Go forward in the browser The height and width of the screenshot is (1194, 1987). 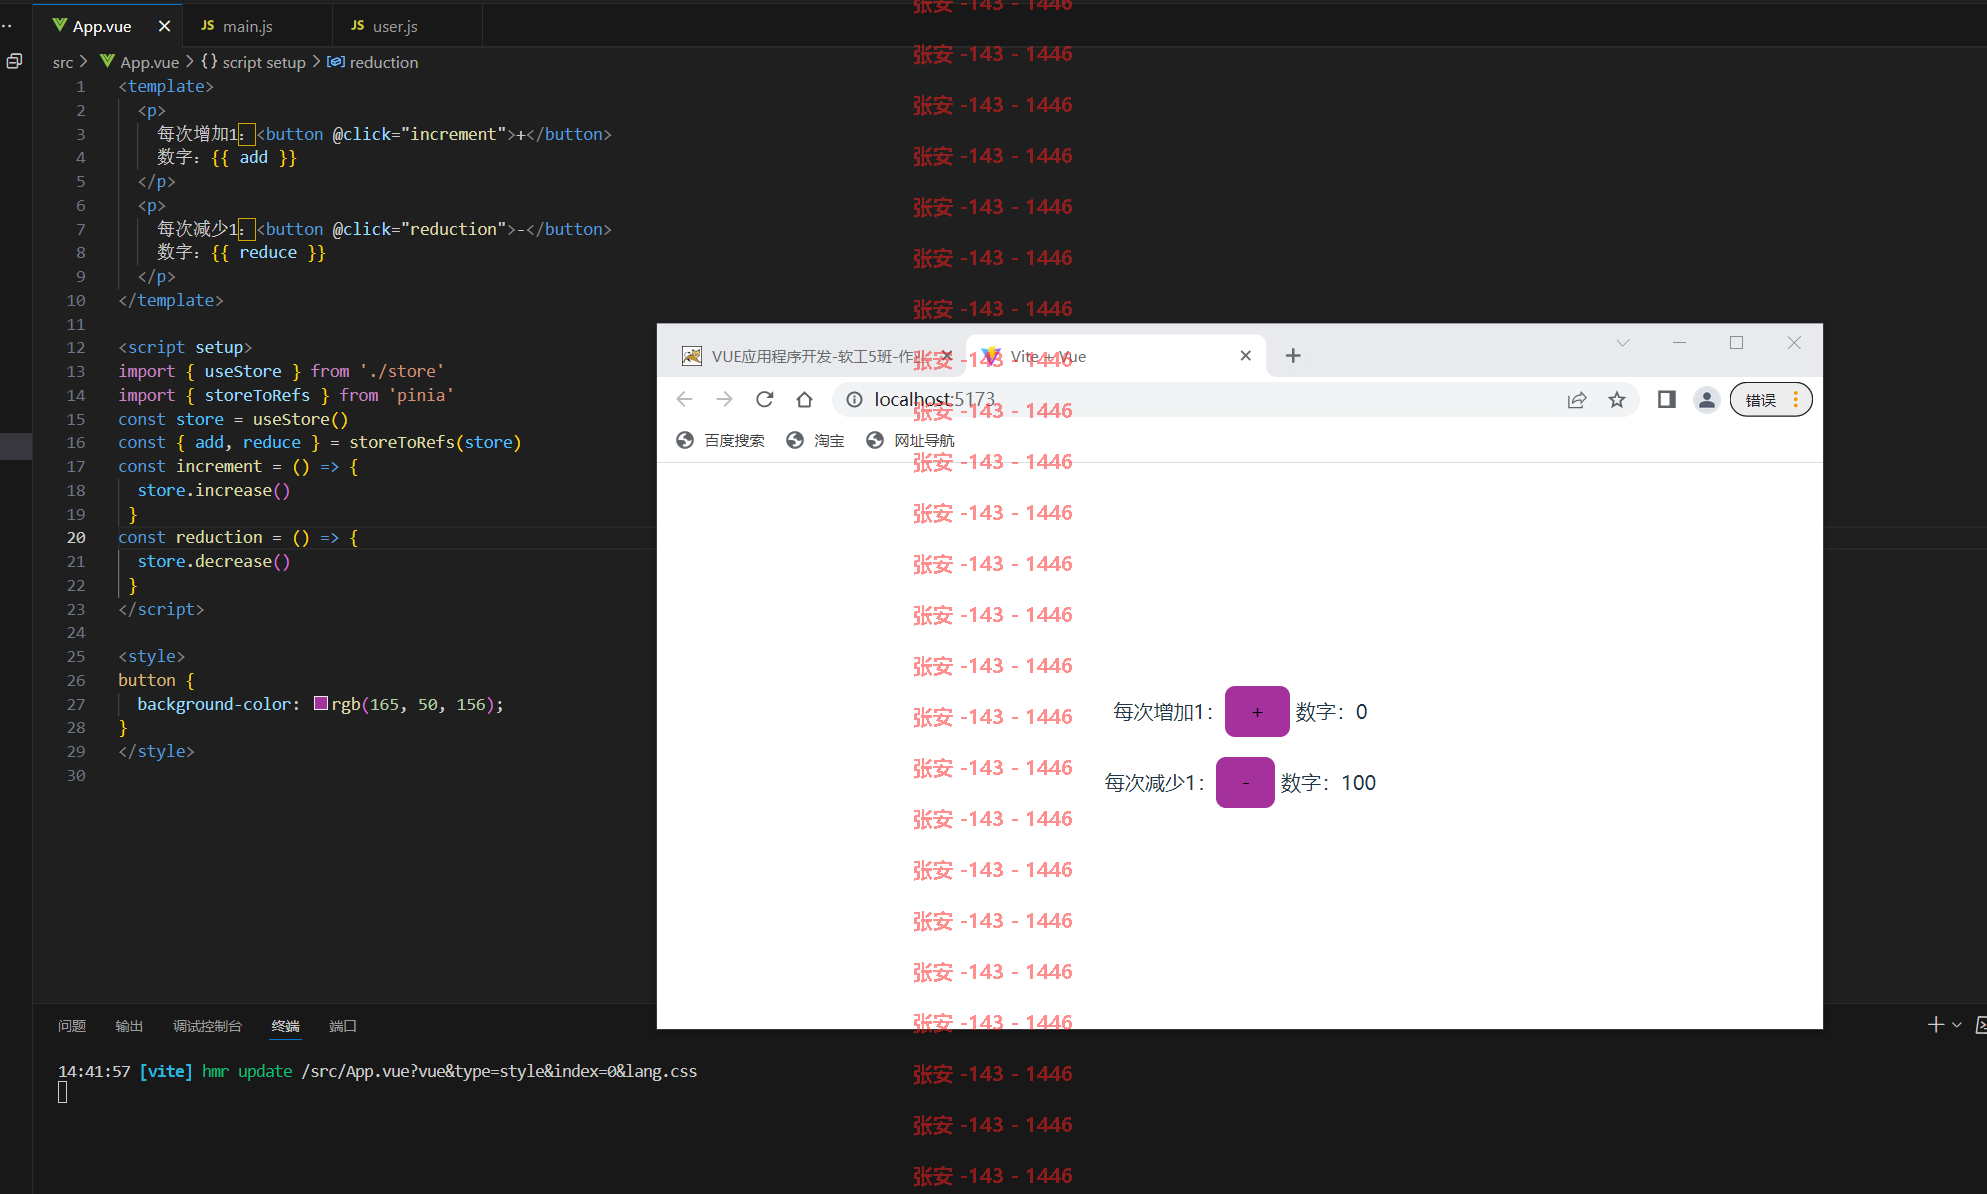pyautogui.click(x=725, y=400)
